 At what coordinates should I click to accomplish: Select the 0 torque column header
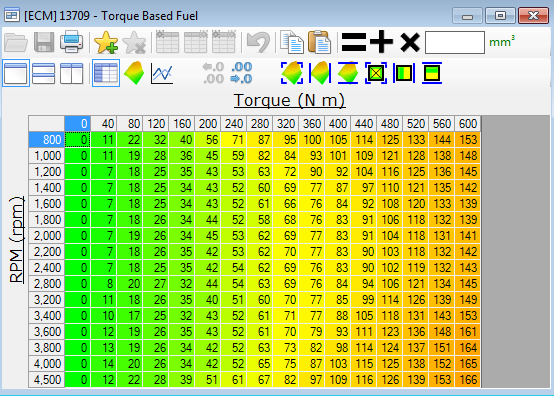(78, 124)
